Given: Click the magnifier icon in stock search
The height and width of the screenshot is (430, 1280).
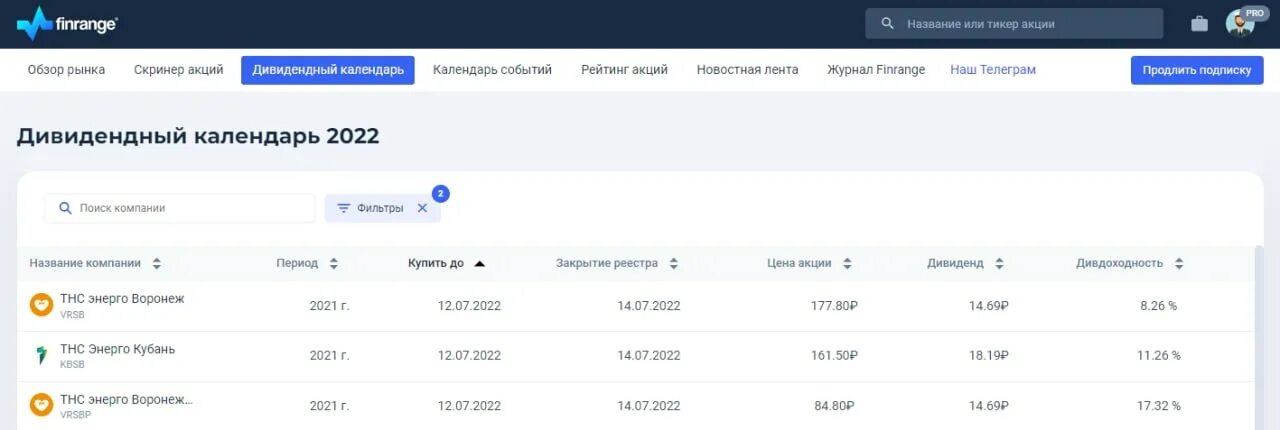Looking at the screenshot, I should coord(887,24).
